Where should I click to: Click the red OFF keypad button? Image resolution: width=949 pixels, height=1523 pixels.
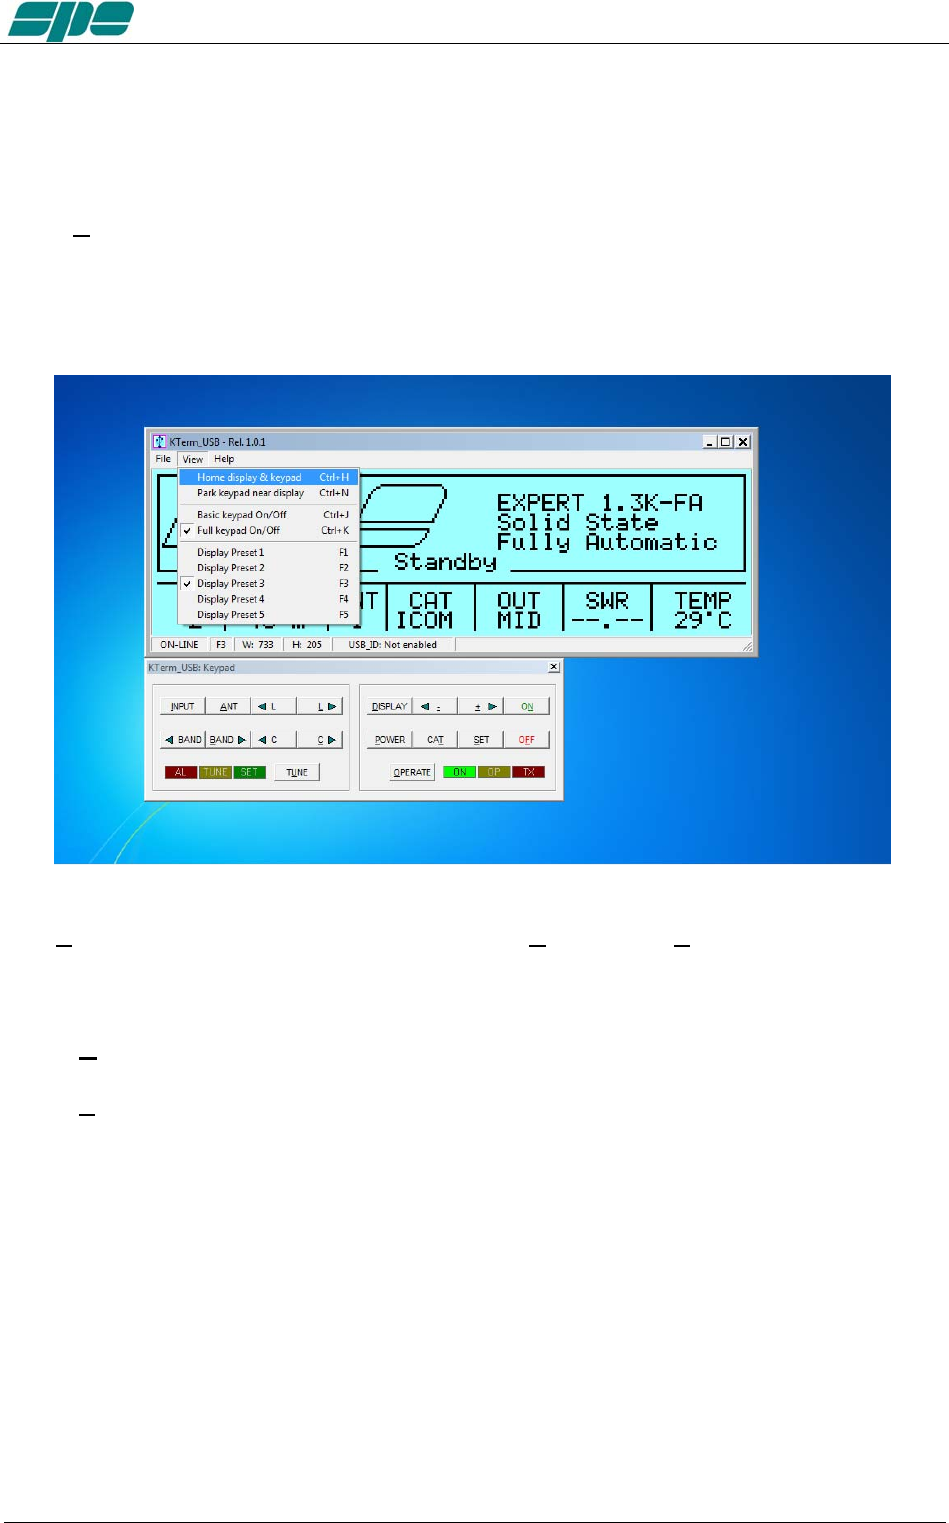pyautogui.click(x=527, y=740)
